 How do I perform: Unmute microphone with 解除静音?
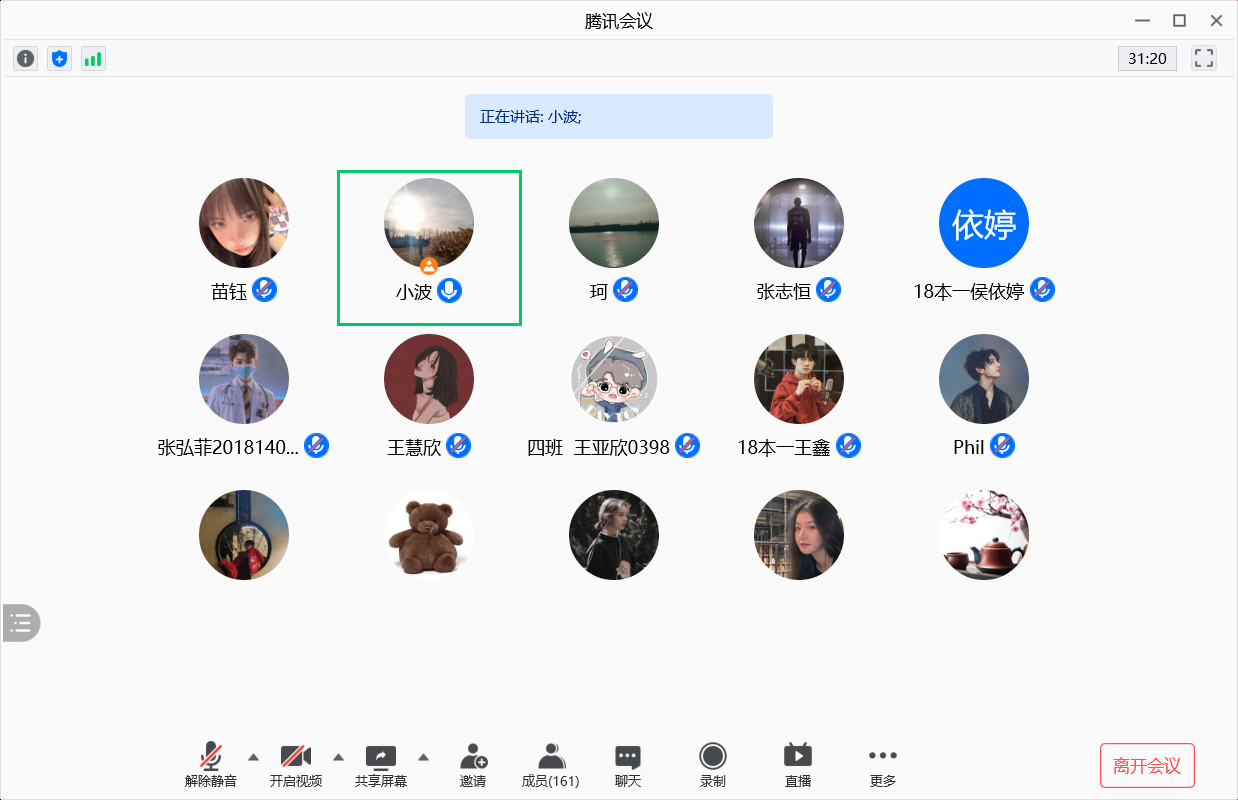point(211,765)
